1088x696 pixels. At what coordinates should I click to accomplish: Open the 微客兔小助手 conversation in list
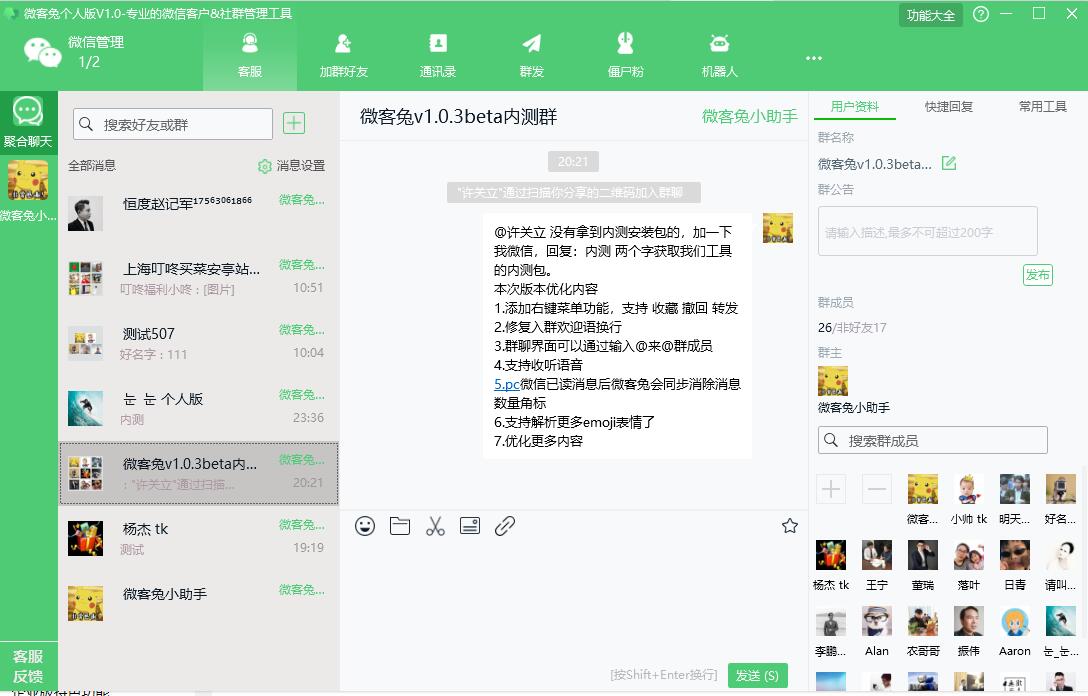point(198,603)
